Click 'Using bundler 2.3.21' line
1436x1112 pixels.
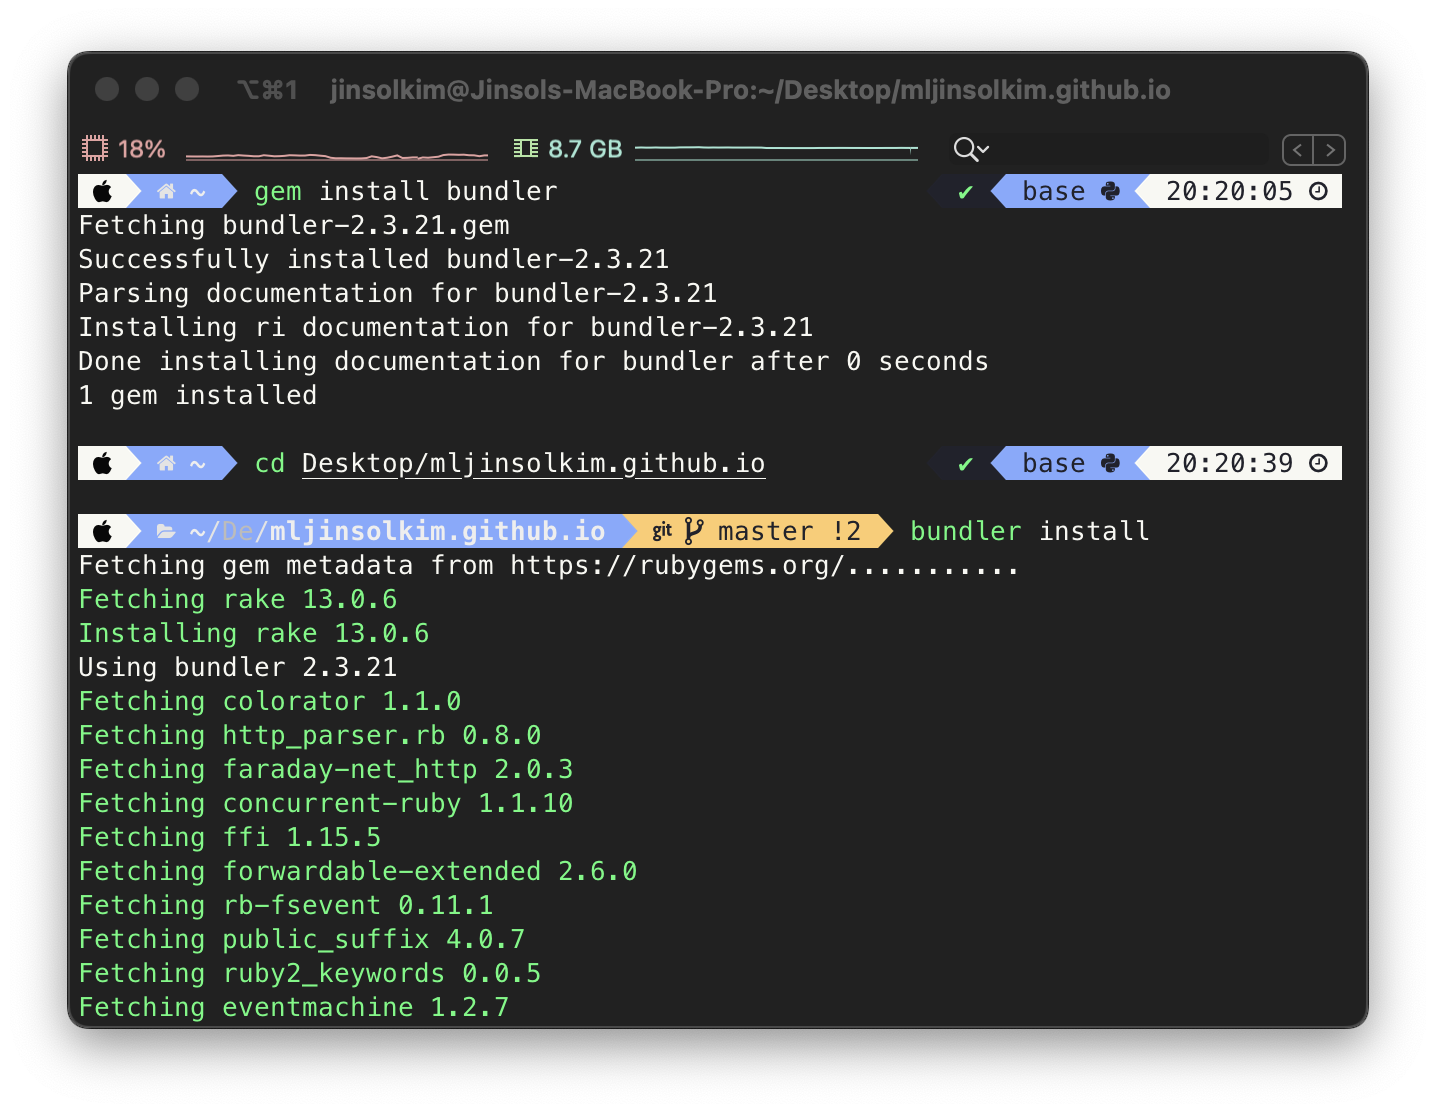tap(238, 668)
